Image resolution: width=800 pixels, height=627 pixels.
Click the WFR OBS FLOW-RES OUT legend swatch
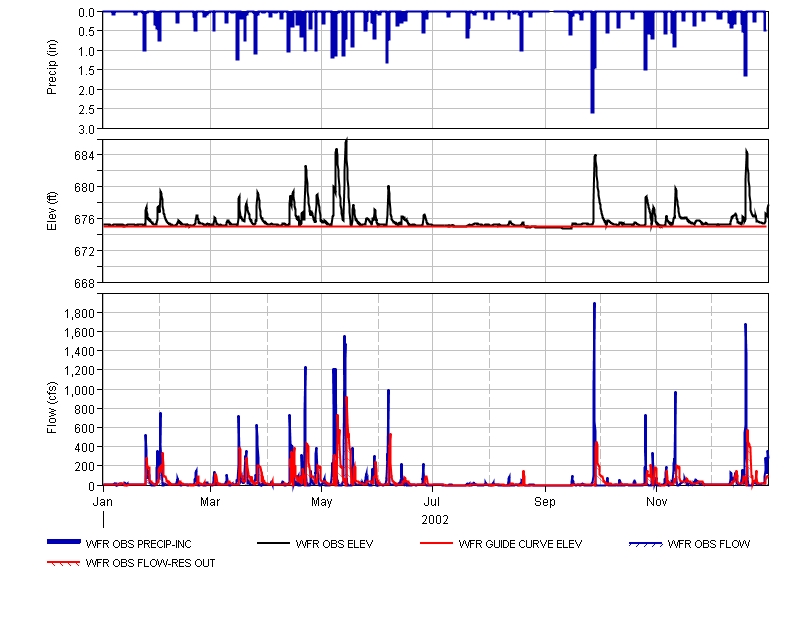point(64,563)
